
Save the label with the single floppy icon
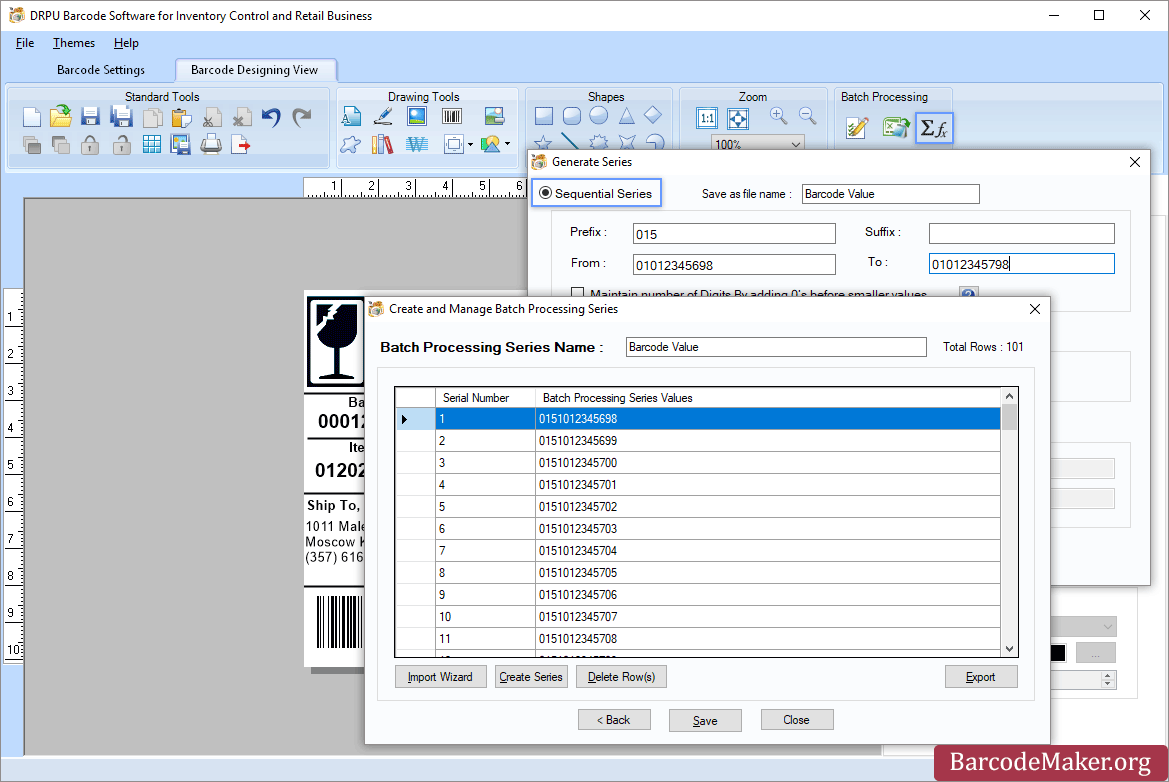90,117
